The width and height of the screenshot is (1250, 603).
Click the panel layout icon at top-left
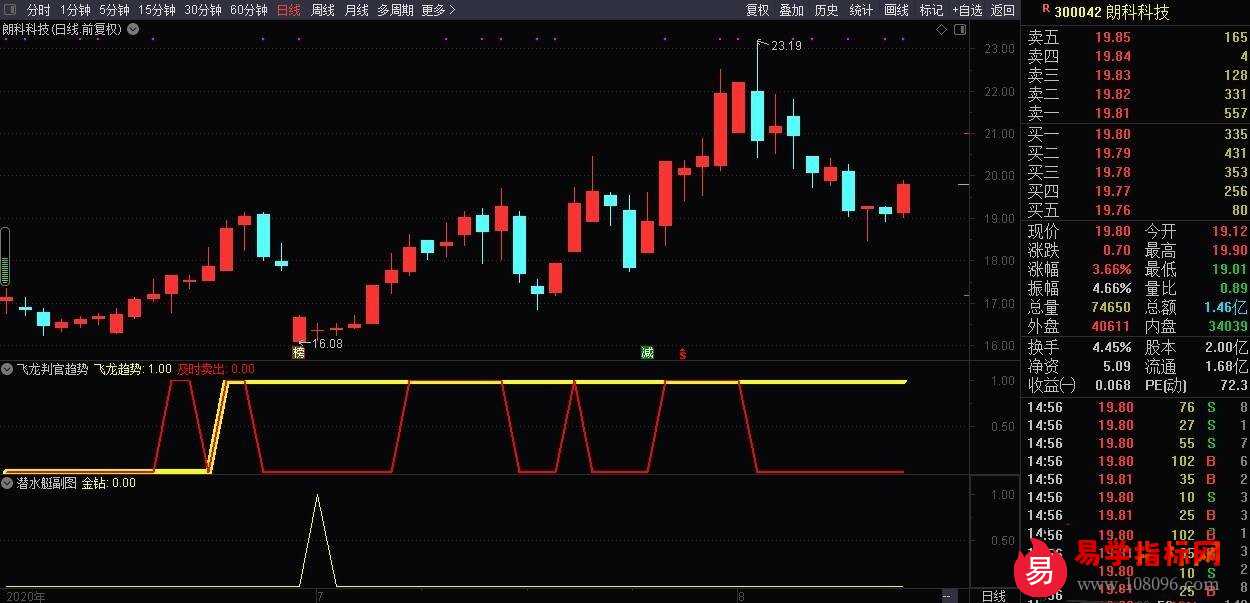pos(10,10)
